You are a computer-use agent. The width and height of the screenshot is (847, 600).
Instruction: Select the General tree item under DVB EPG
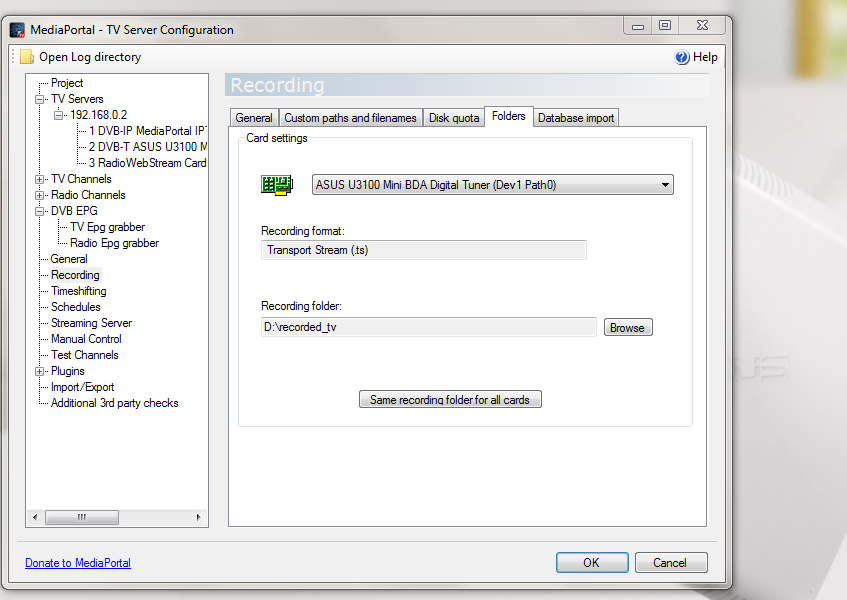69,259
